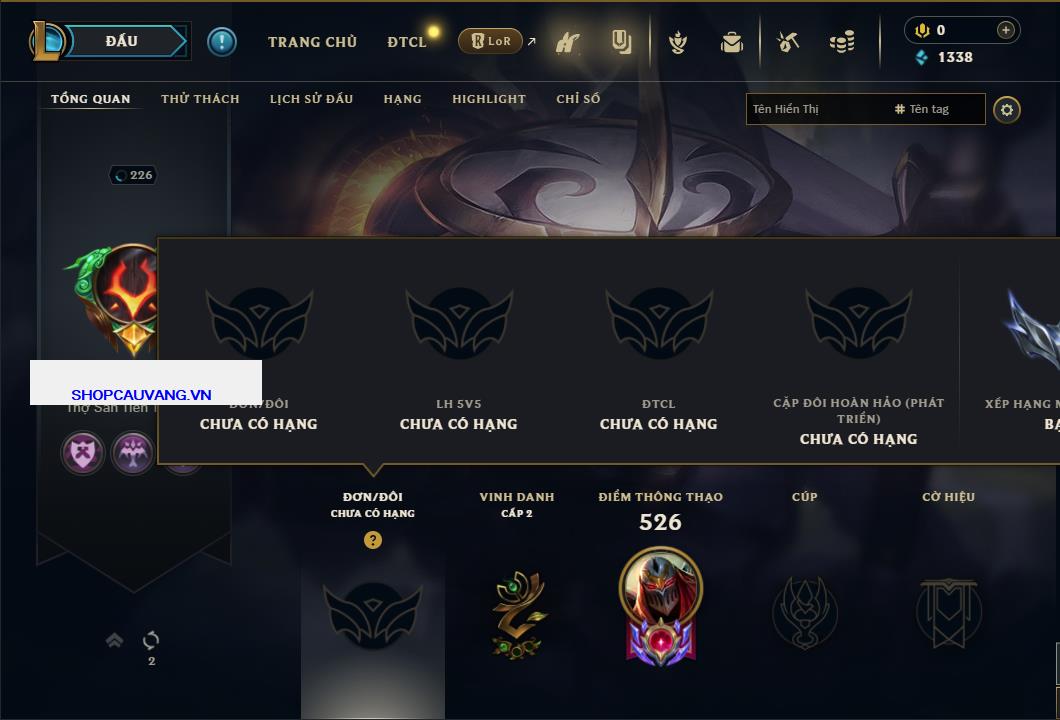Switch to the HIGHLIGHT tab
This screenshot has width=1060, height=720.
point(489,99)
